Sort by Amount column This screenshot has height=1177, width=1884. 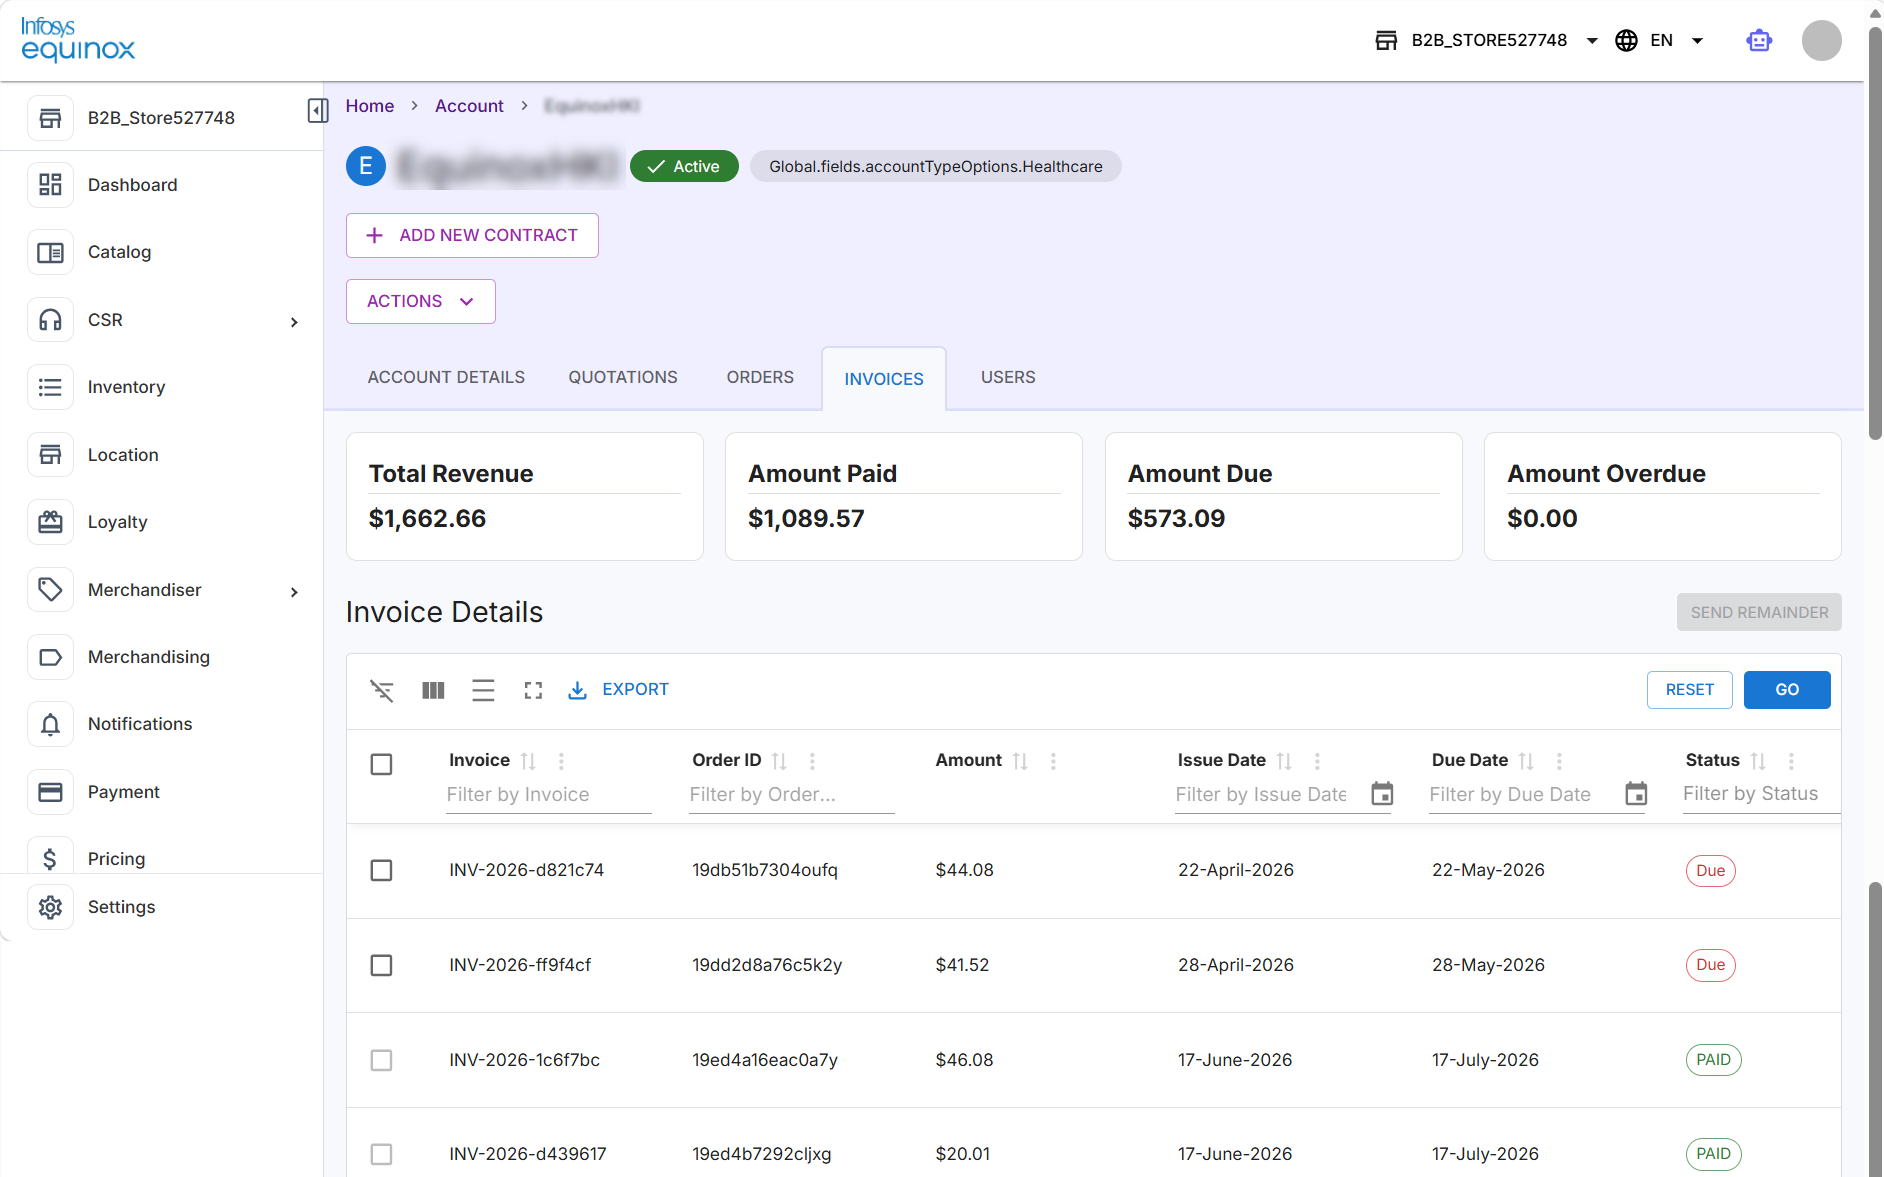[1020, 761]
